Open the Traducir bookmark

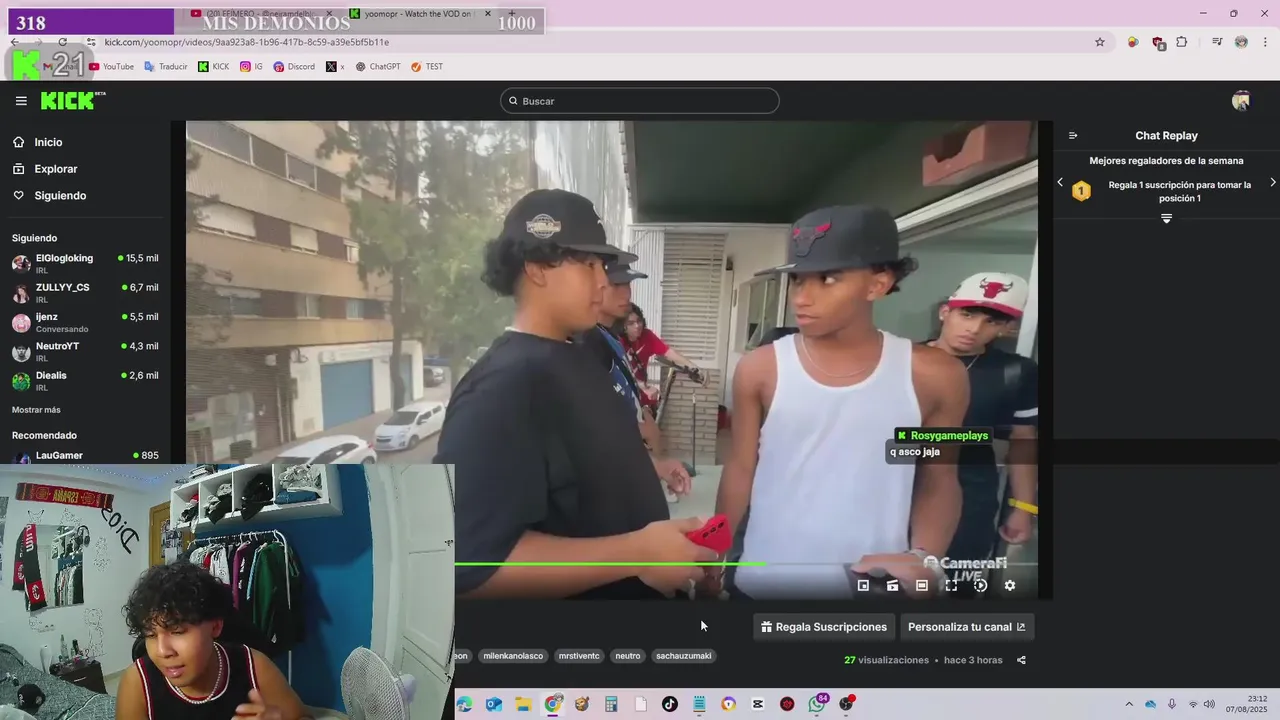click(166, 67)
